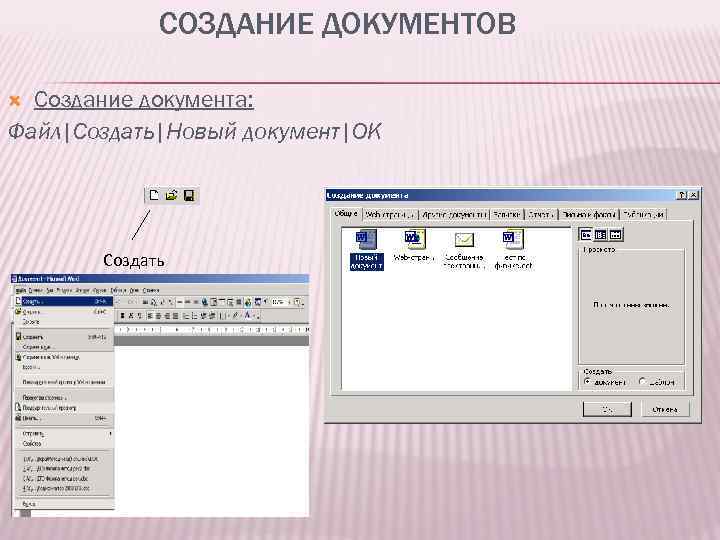The width and height of the screenshot is (720, 540).
Task: Click the horizontal ruler in Word window
Action: (x=212, y=329)
